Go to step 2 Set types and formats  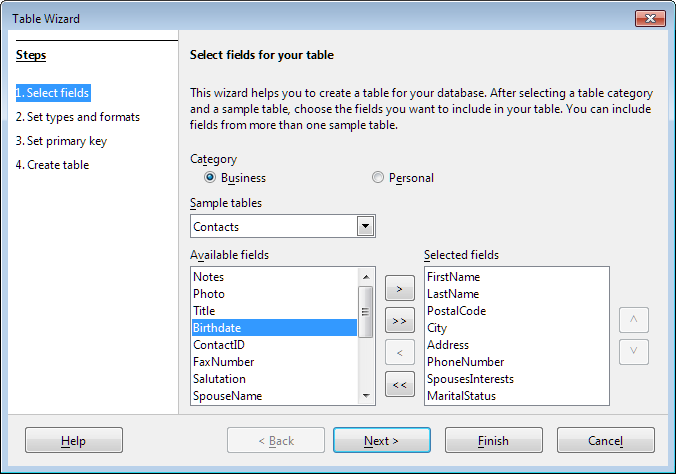click(78, 117)
